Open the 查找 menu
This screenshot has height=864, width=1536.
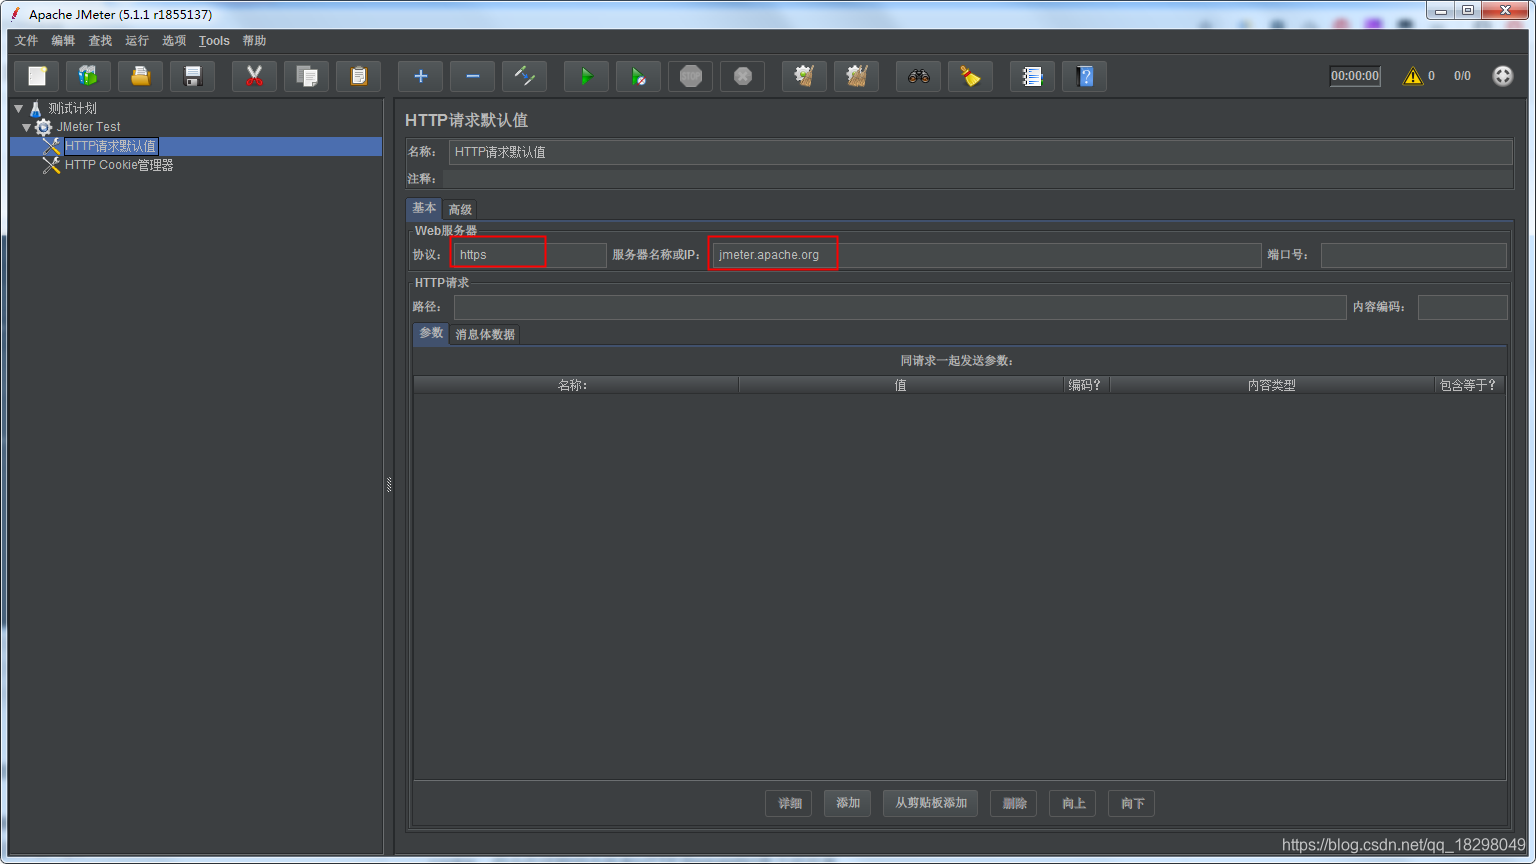click(100, 41)
